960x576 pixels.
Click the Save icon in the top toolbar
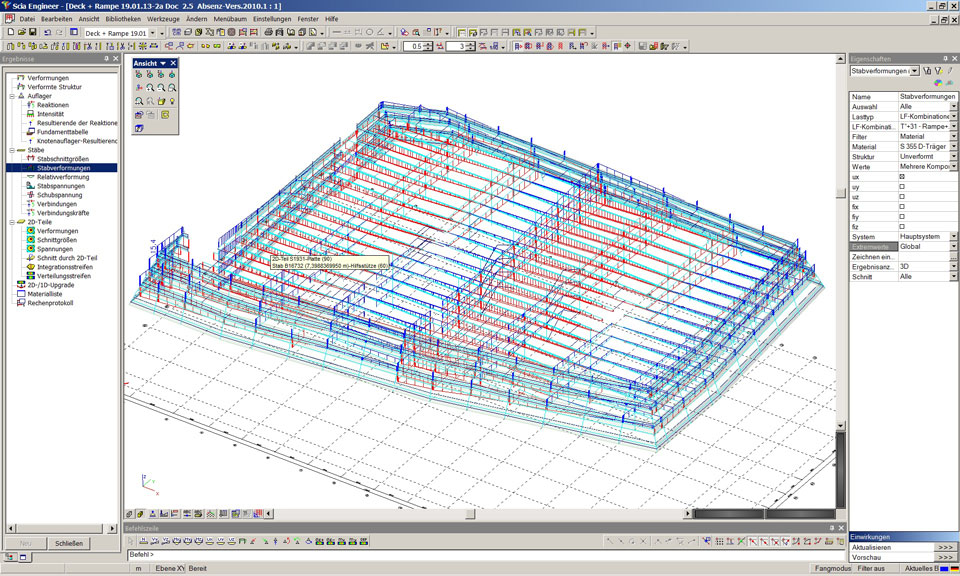(x=33, y=32)
